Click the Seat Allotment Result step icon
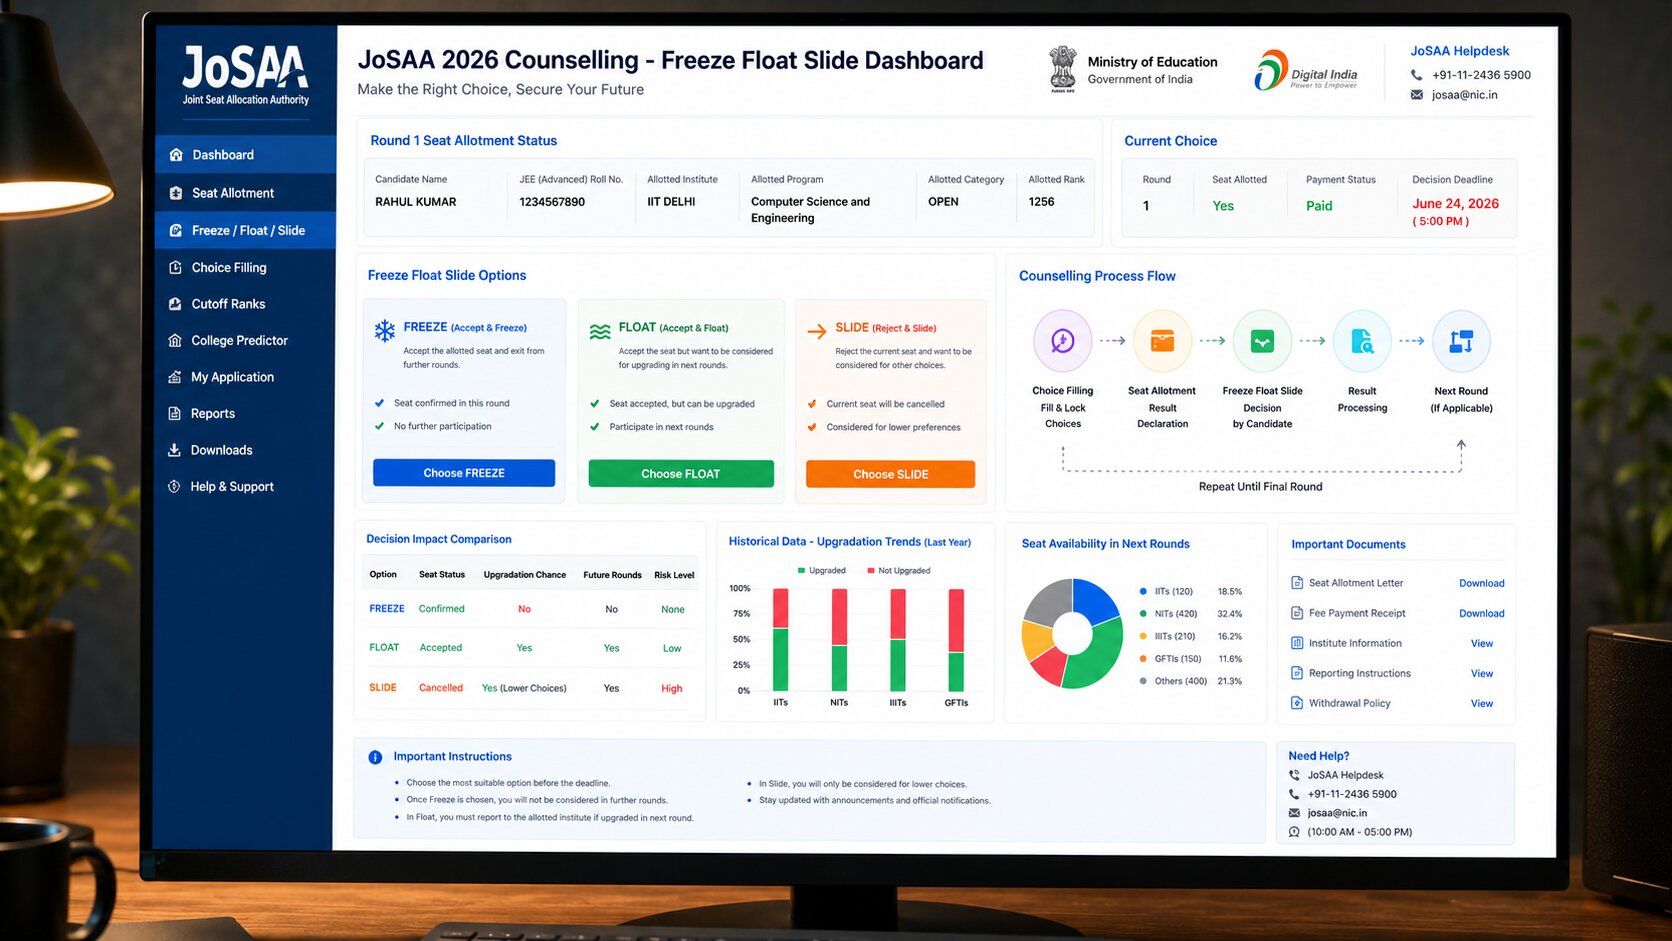The width and height of the screenshot is (1672, 941). tap(1162, 341)
